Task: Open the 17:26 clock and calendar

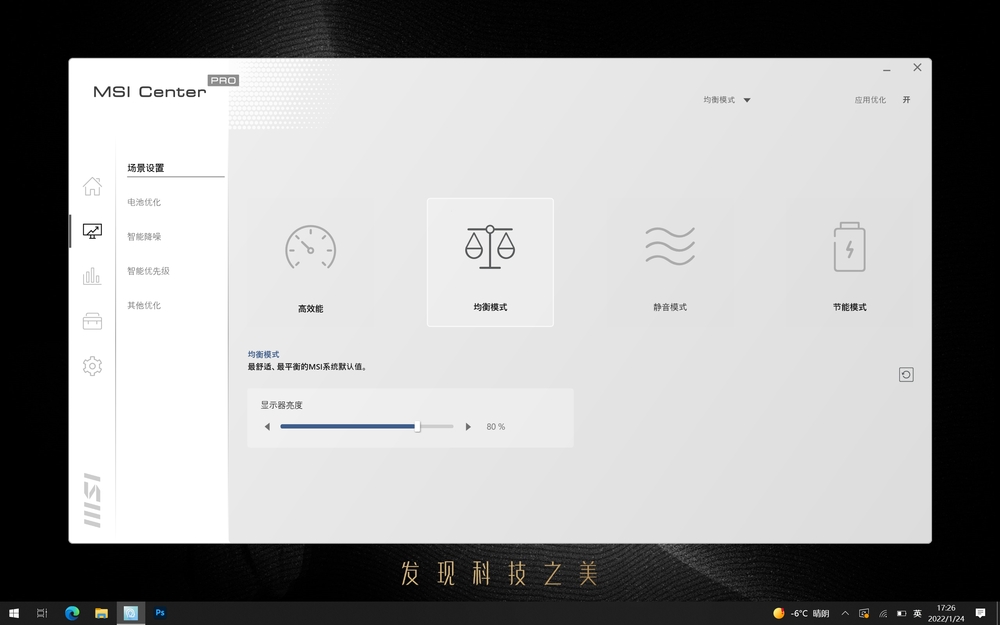Action: (946, 614)
